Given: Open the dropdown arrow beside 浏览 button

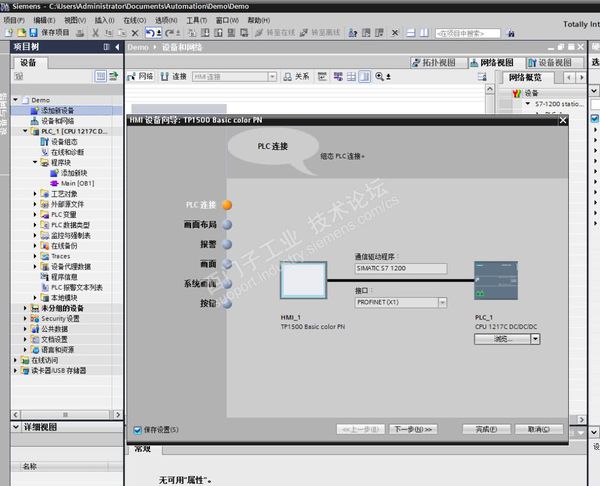Looking at the screenshot, I should (x=536, y=339).
